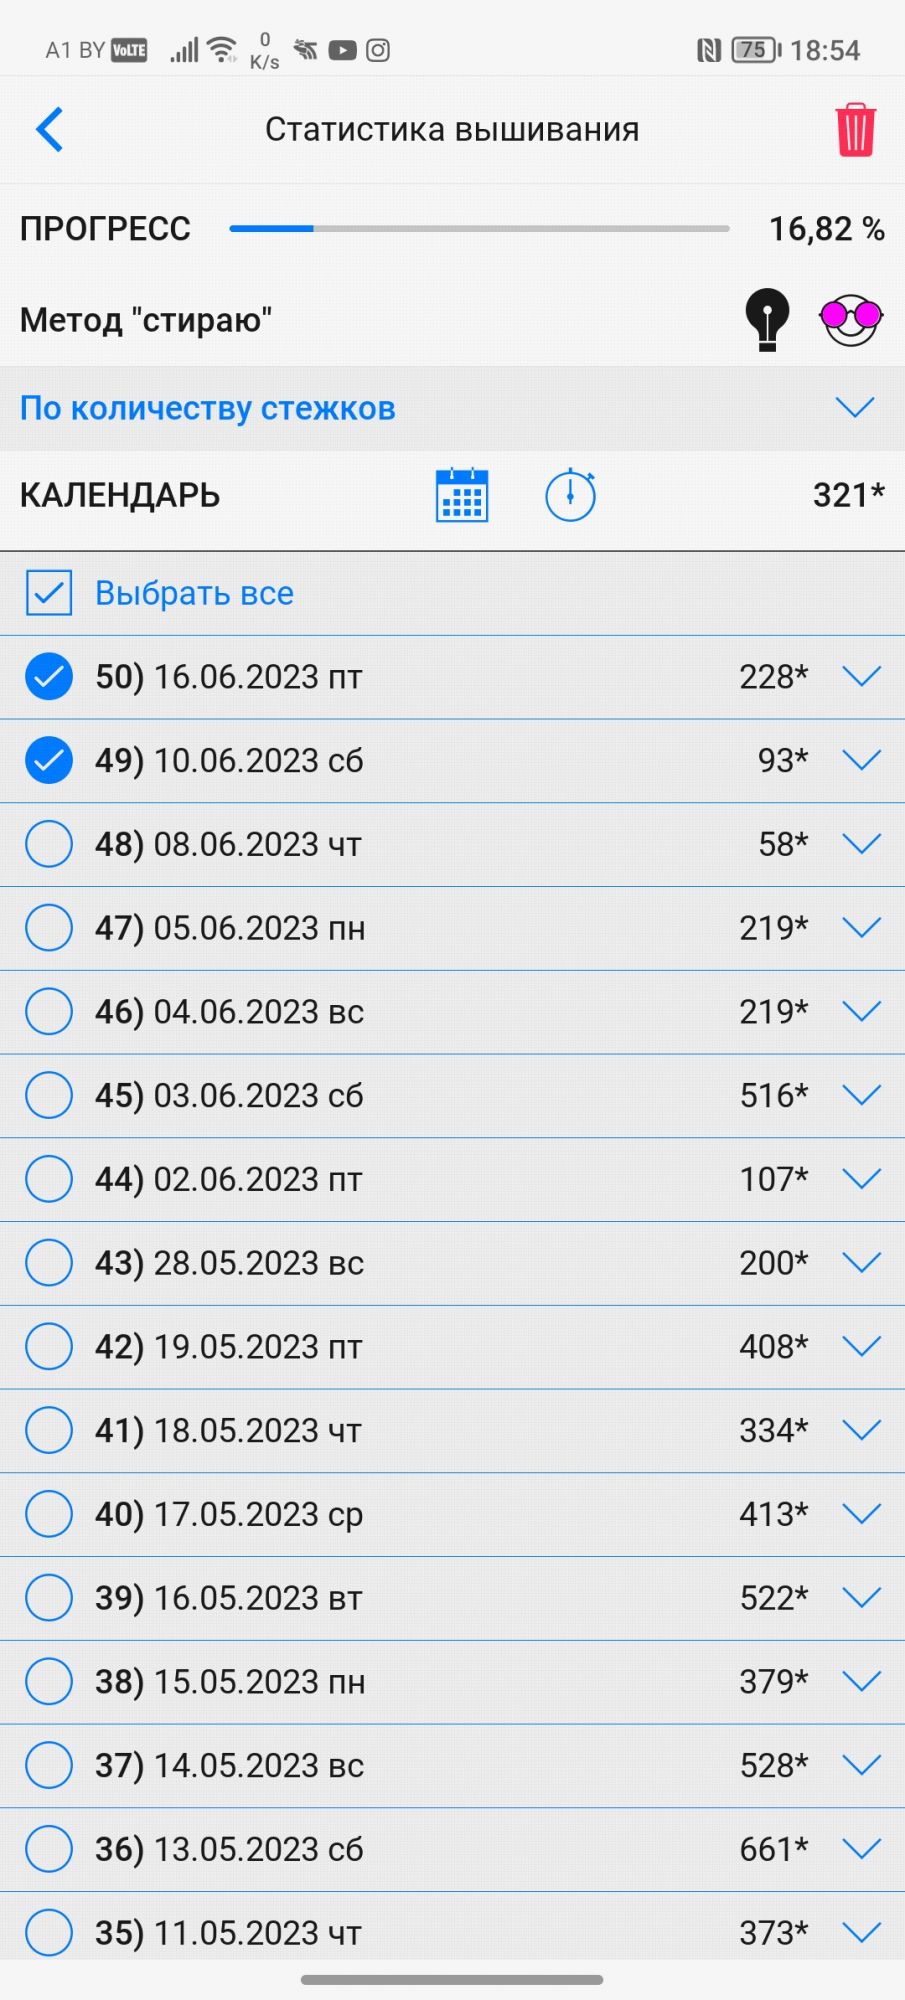Tap the 'Выбрать все' text link

coord(194,593)
